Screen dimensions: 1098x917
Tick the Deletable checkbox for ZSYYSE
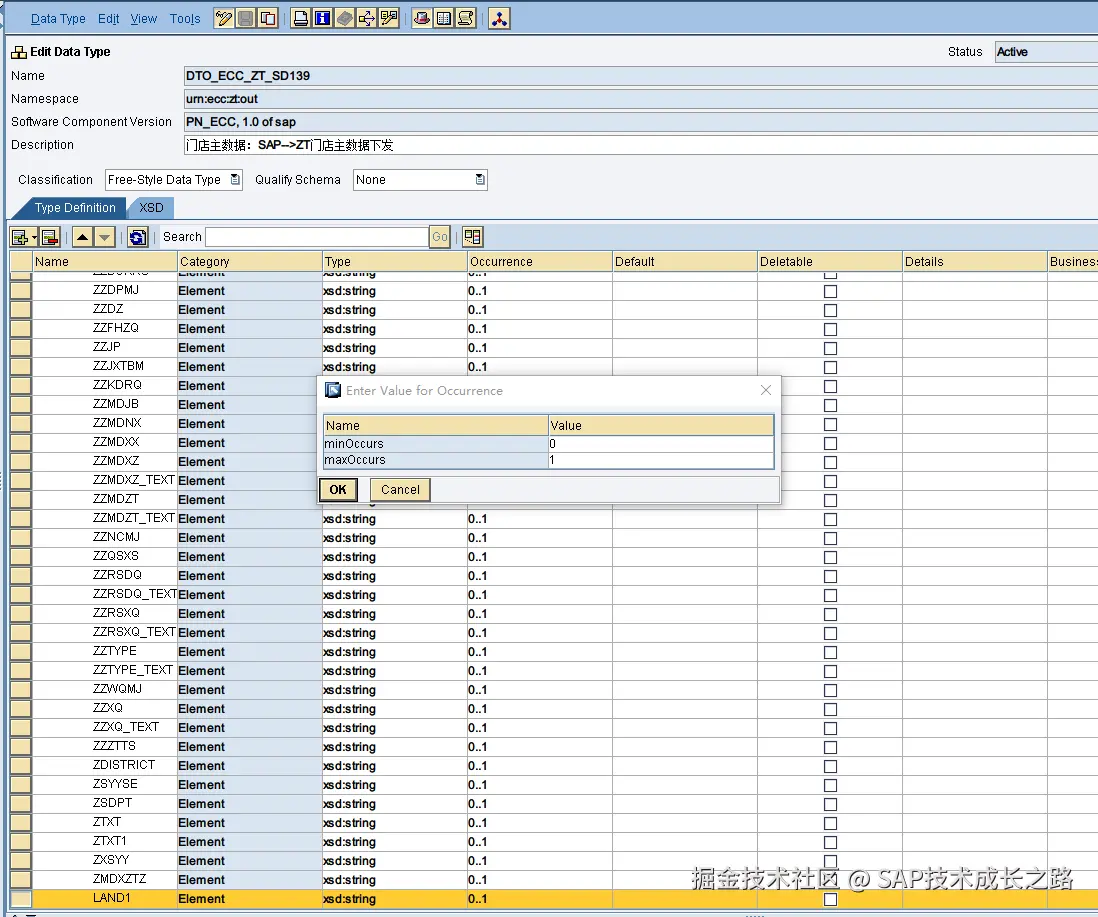point(831,785)
